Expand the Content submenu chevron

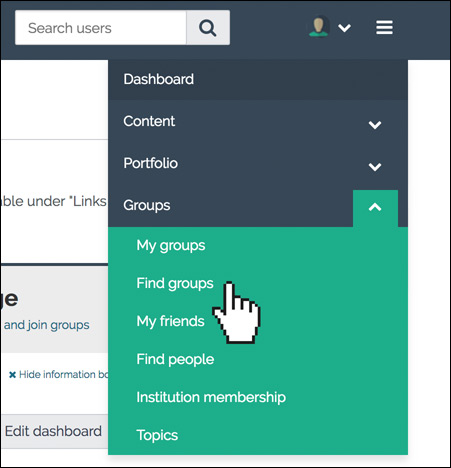pos(375,125)
